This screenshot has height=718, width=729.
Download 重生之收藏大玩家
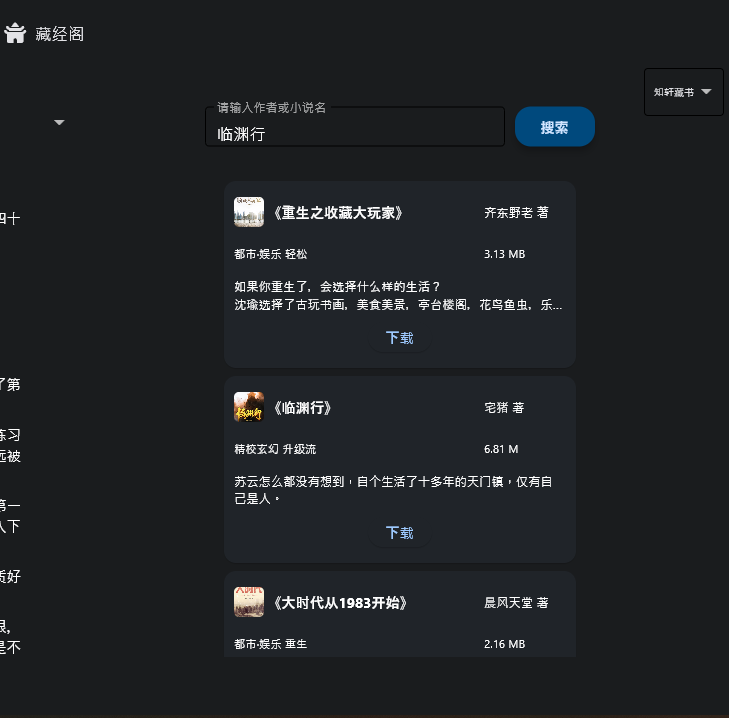pos(400,338)
